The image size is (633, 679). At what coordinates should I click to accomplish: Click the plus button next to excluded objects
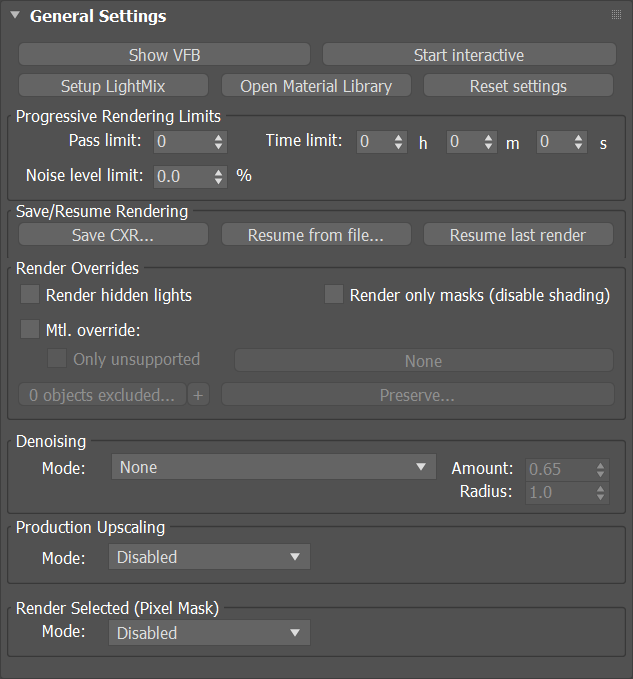point(198,395)
